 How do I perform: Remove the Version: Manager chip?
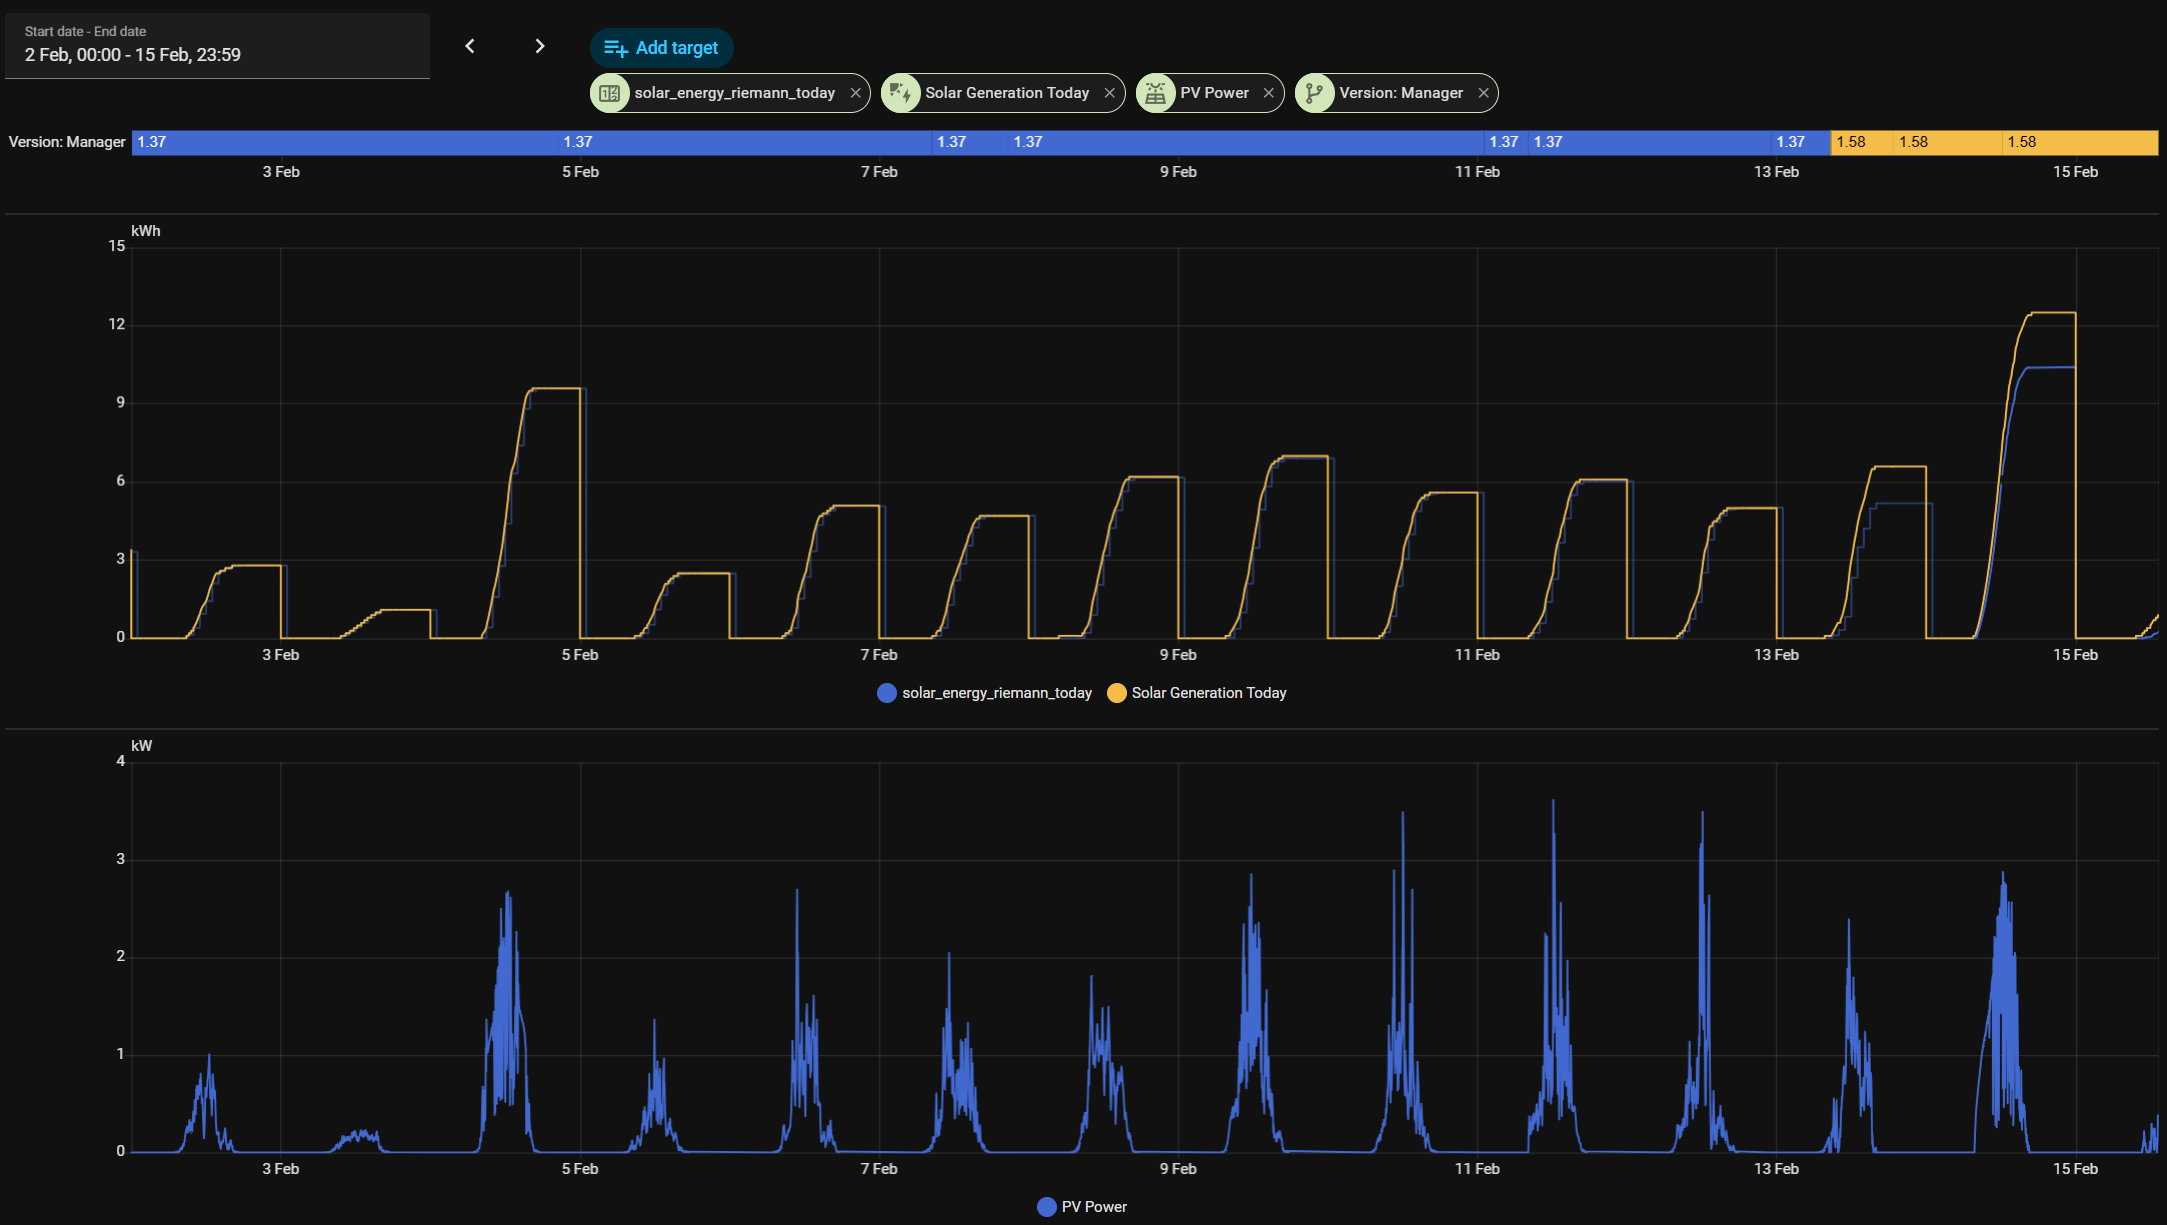pyautogui.click(x=1483, y=93)
